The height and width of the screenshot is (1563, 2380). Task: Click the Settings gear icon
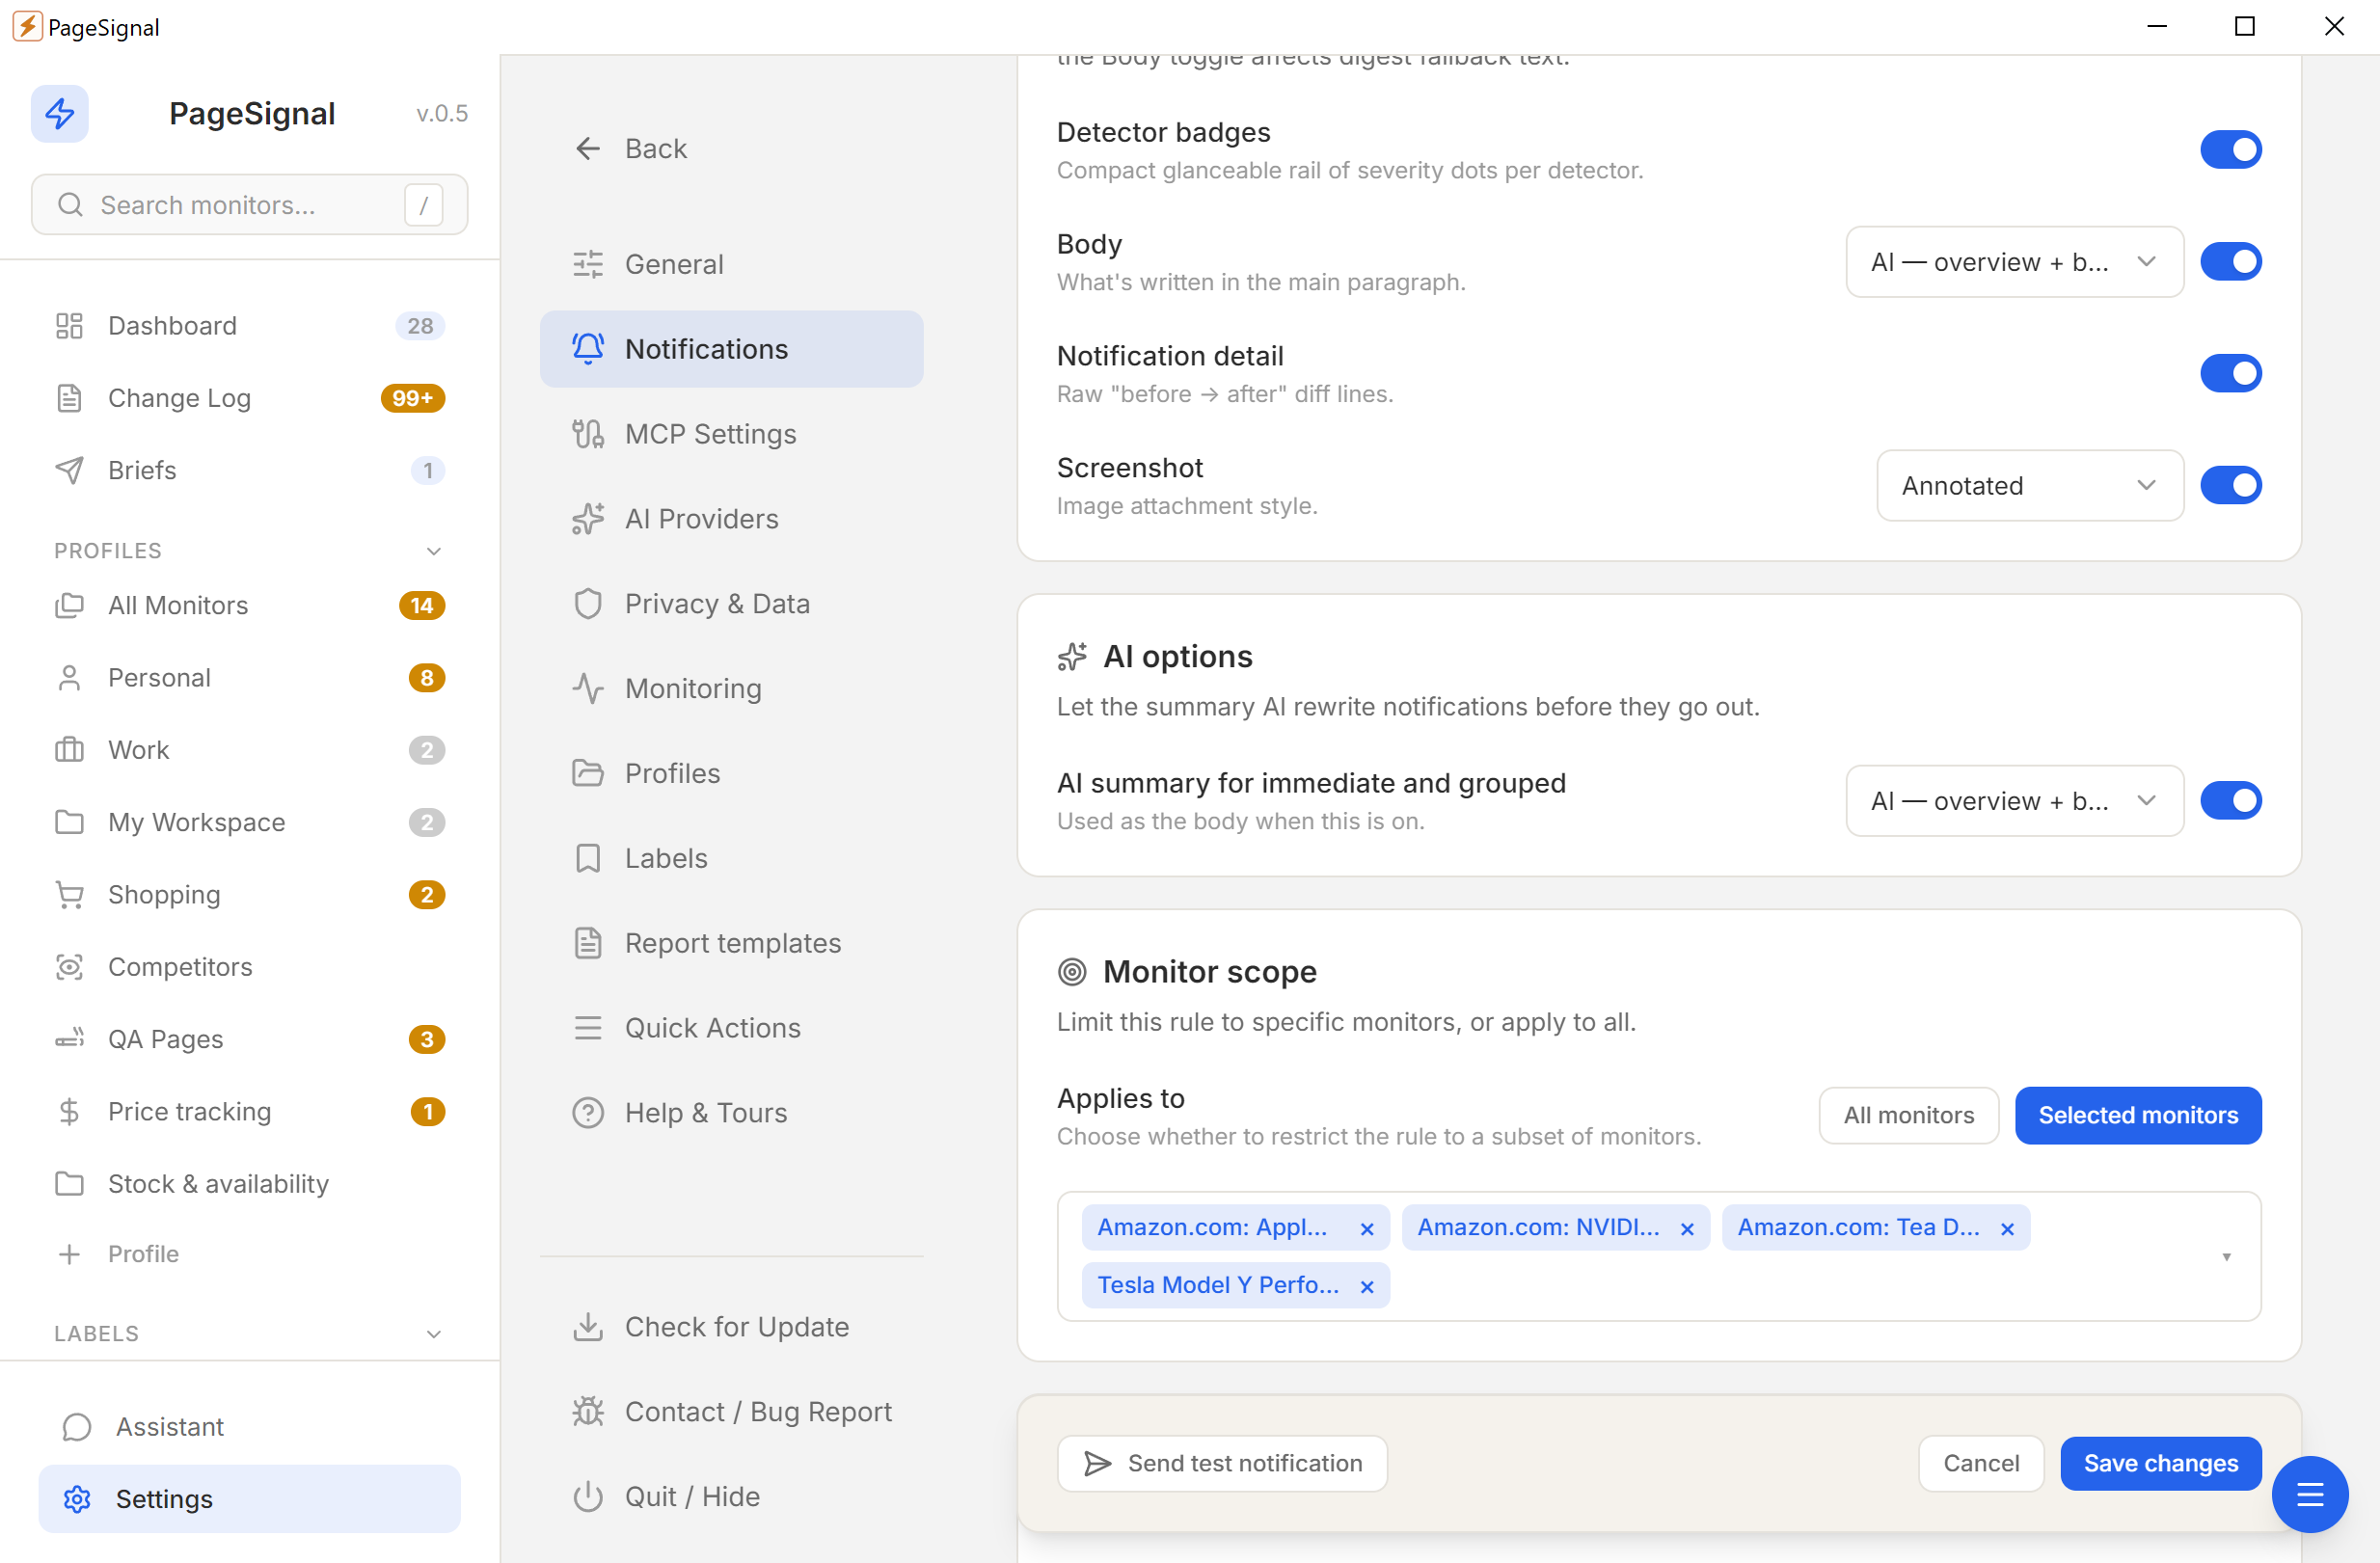(x=77, y=1499)
